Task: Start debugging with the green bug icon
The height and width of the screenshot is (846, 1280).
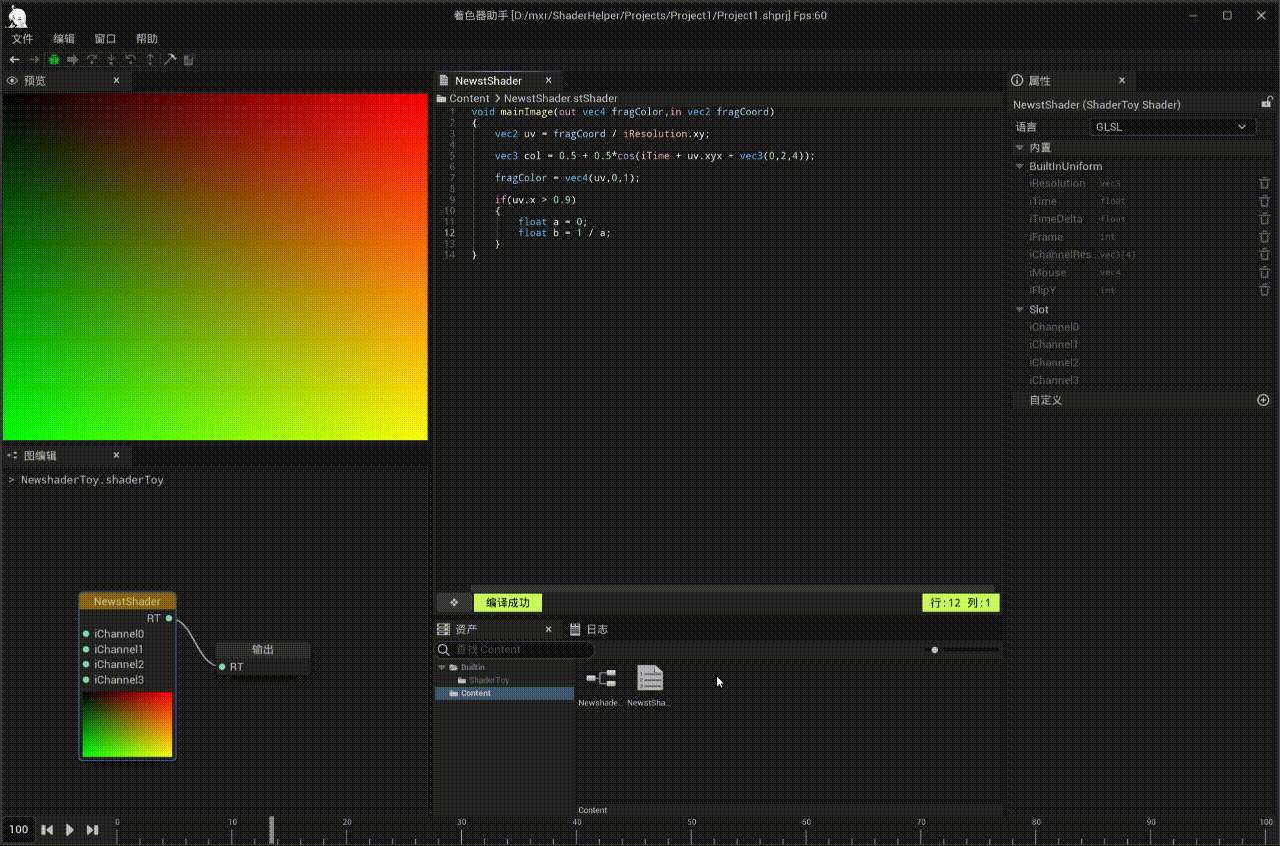Action: point(54,60)
